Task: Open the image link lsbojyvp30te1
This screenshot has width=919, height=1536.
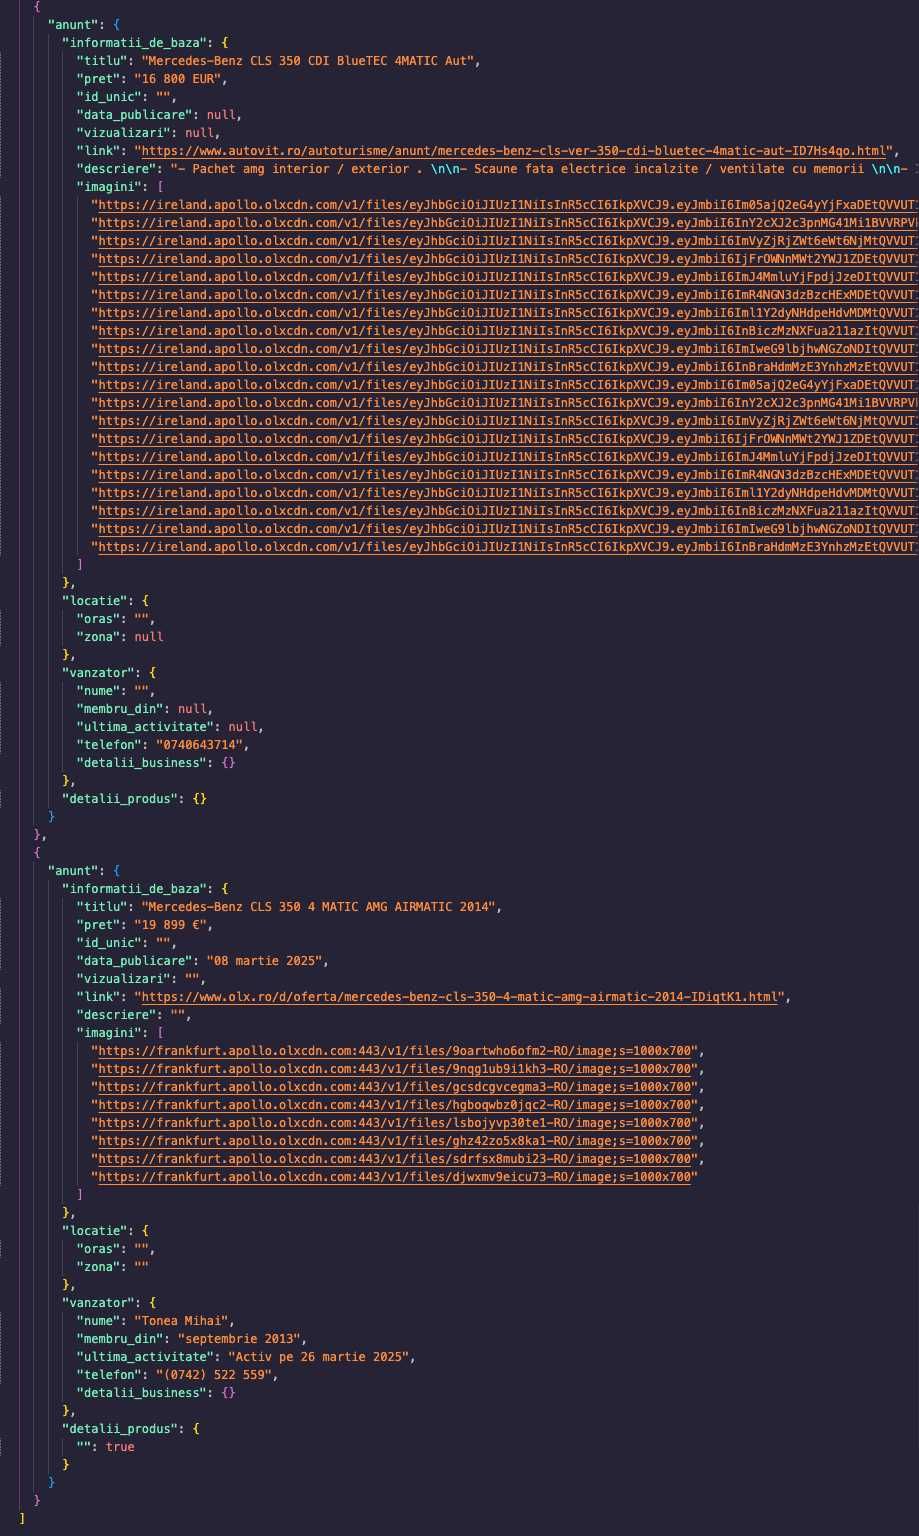Action: click(x=395, y=1123)
